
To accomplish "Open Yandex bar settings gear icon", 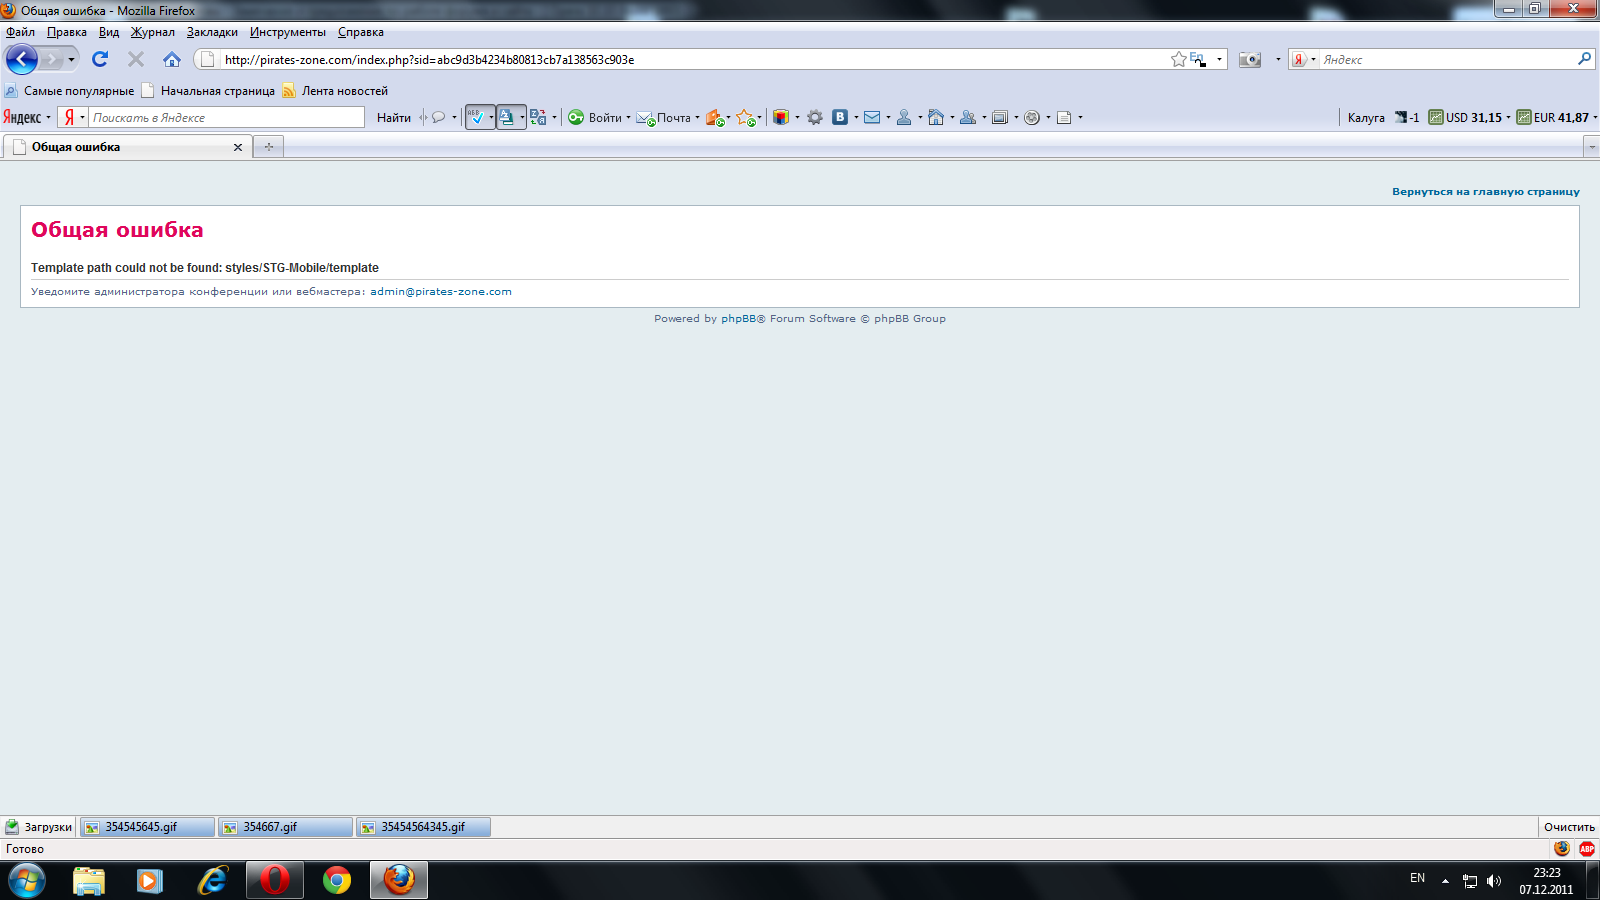I will (815, 117).
